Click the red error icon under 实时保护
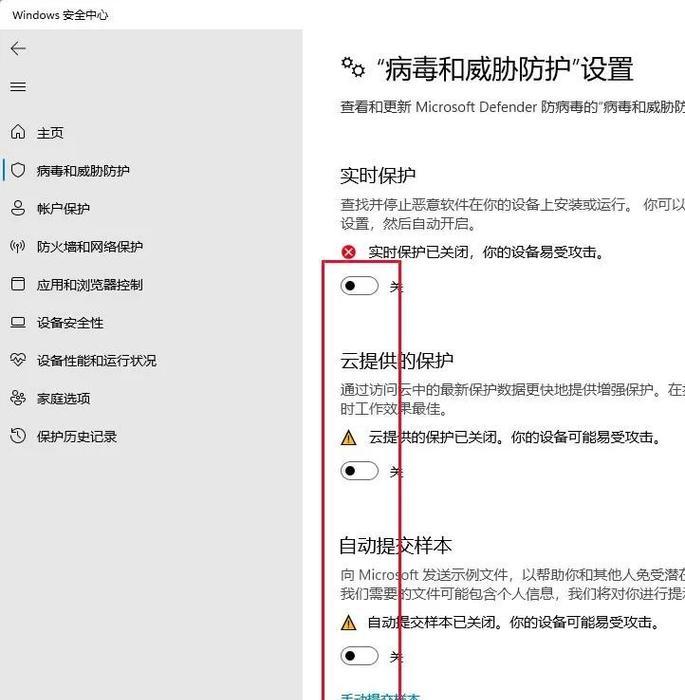The image size is (685, 700). pyautogui.click(x=349, y=252)
